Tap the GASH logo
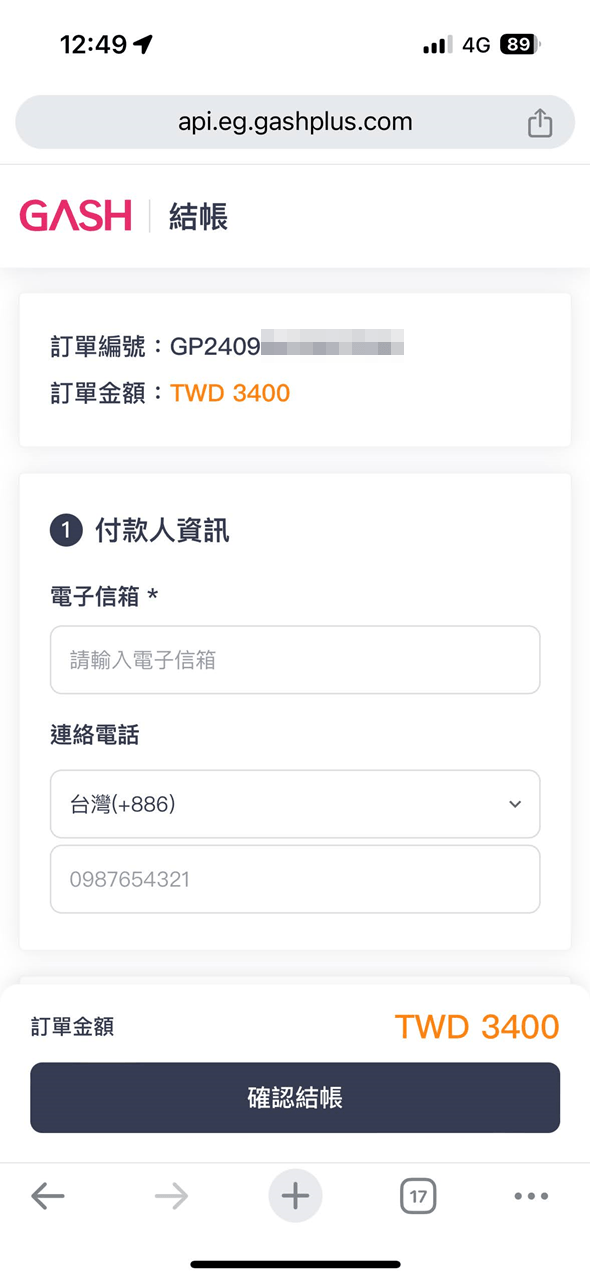The height and width of the screenshot is (1280, 590). coord(76,215)
